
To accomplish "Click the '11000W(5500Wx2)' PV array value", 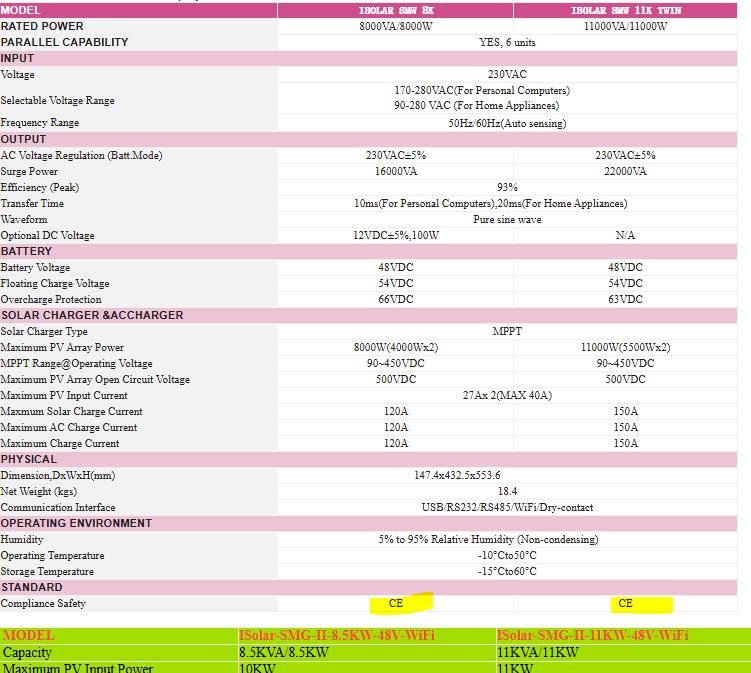I will (x=626, y=347).
